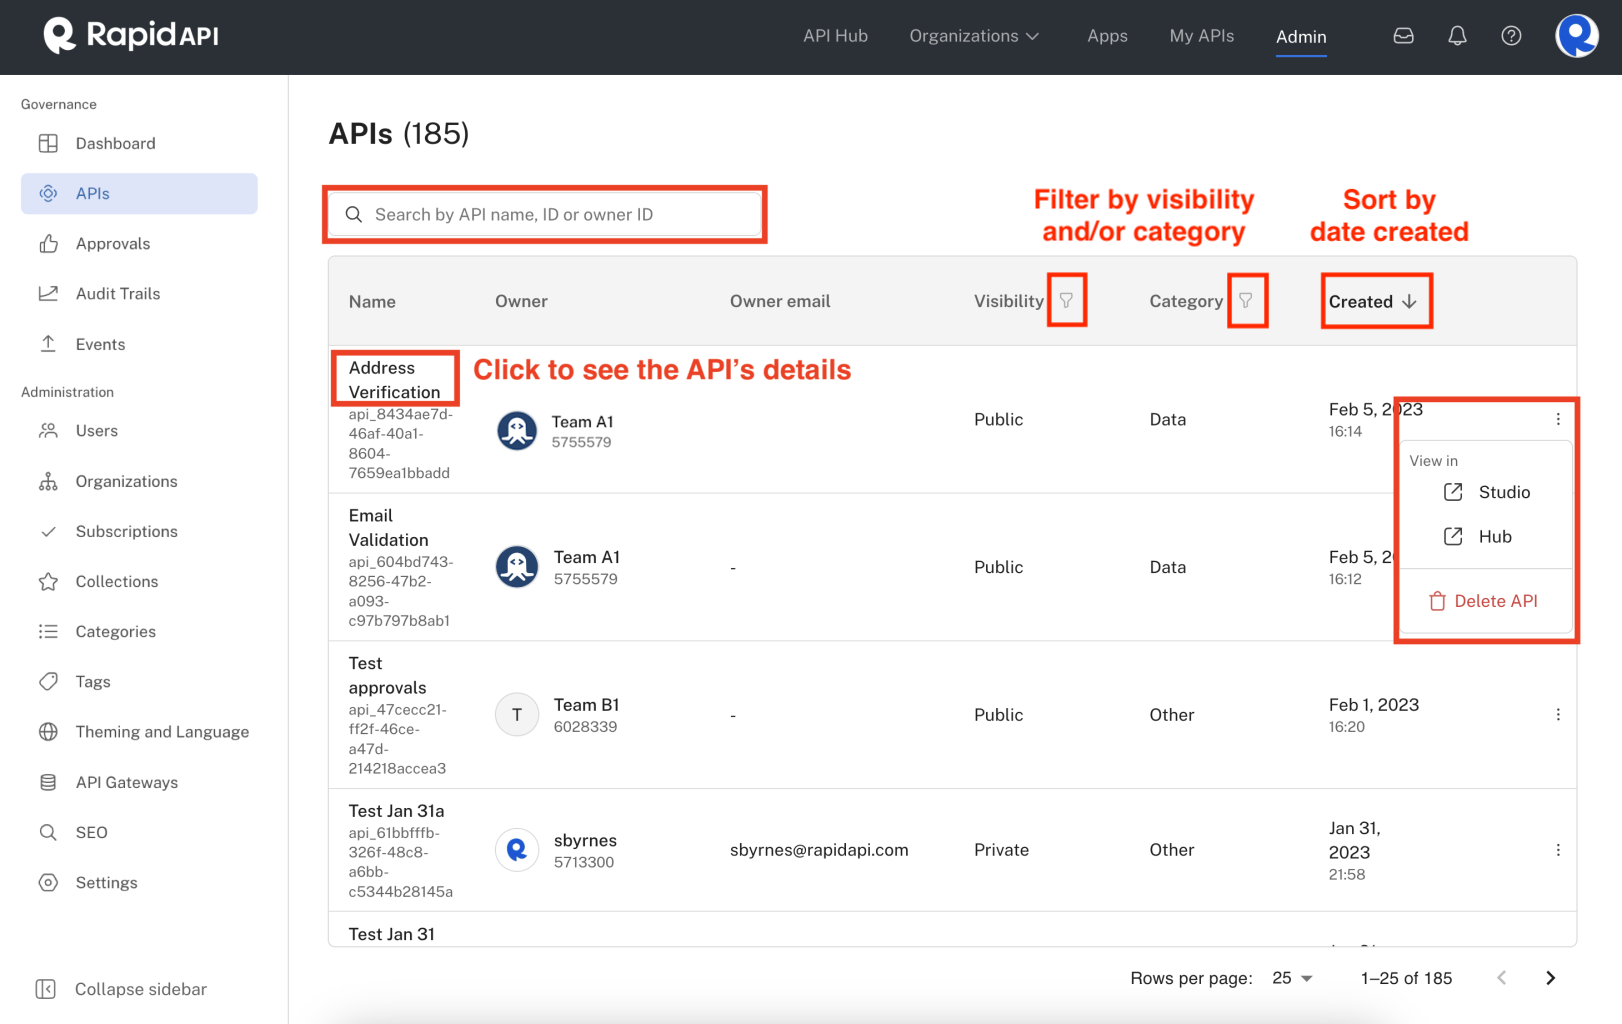
Task: Click the Settings gear icon
Action: click(x=48, y=882)
